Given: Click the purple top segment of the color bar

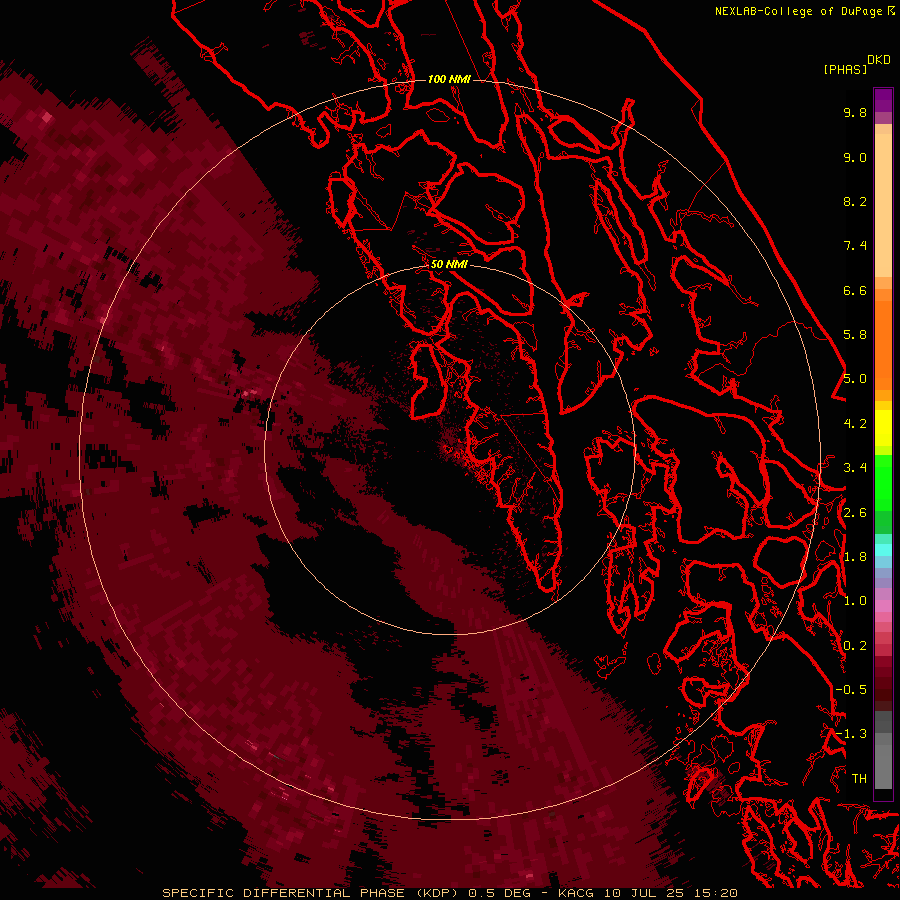Looking at the screenshot, I should tap(883, 100).
